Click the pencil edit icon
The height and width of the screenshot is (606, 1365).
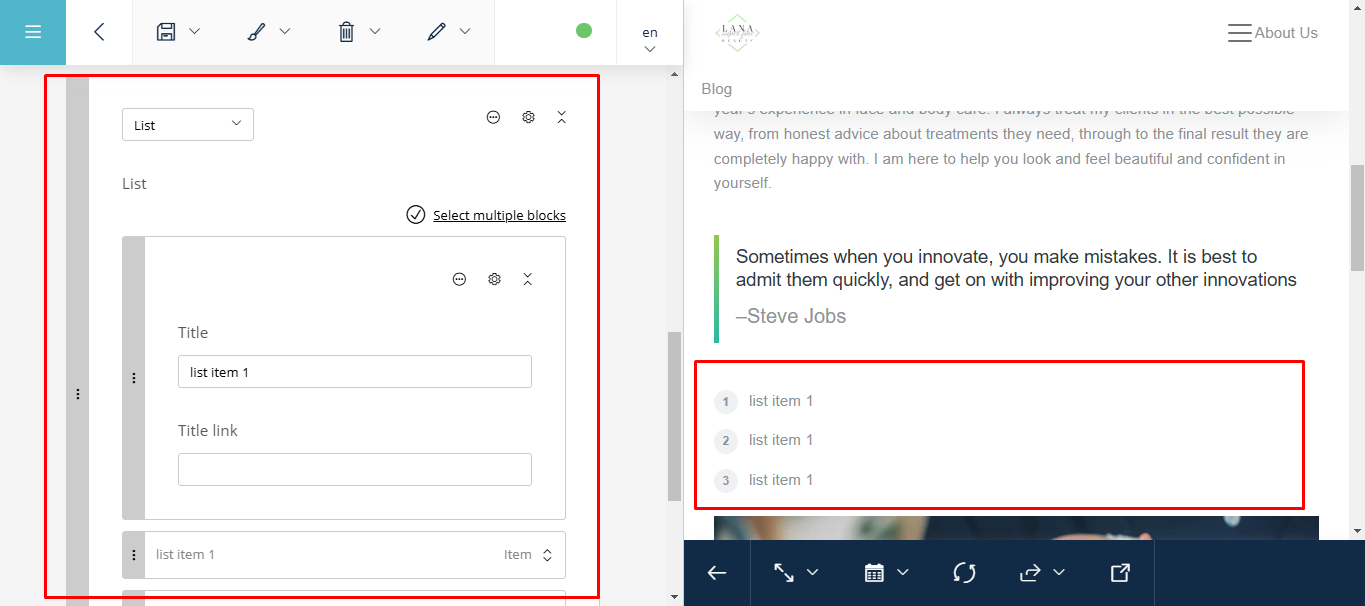pos(436,32)
